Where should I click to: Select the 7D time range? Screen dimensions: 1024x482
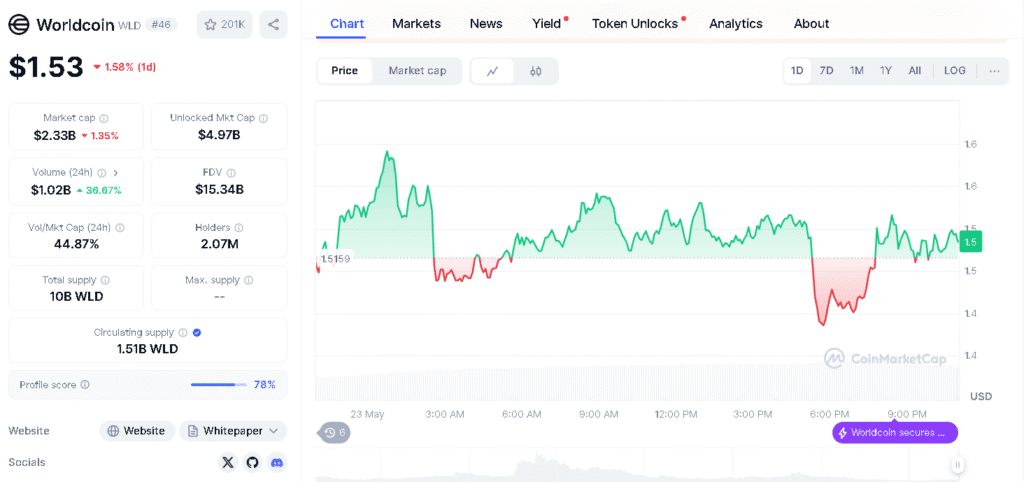[826, 71]
